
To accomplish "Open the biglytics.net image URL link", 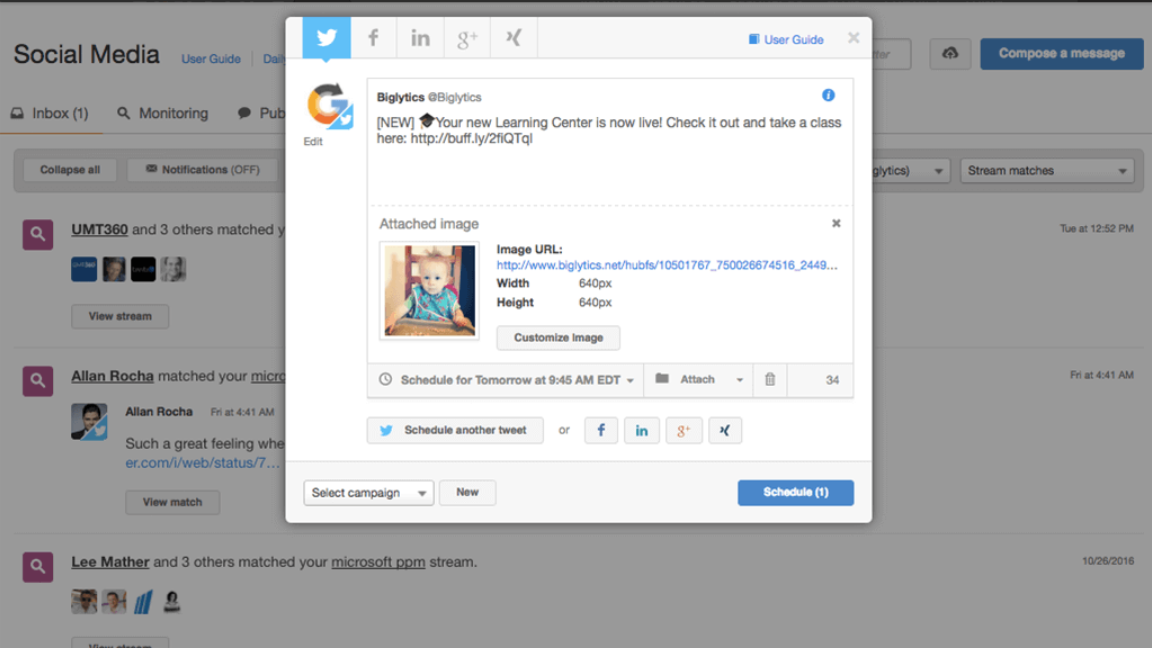I will [666, 265].
